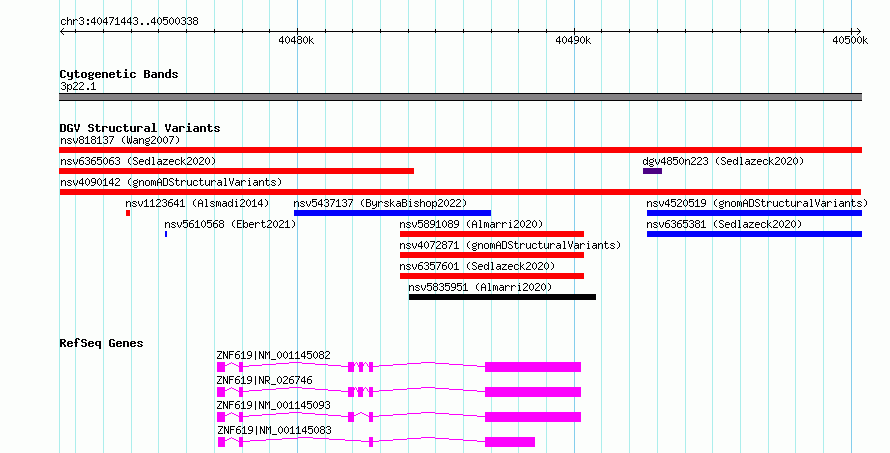Image resolution: width=890 pixels, height=453 pixels.
Task: Click the red nsv6357601 variant bar
Action: click(492, 276)
